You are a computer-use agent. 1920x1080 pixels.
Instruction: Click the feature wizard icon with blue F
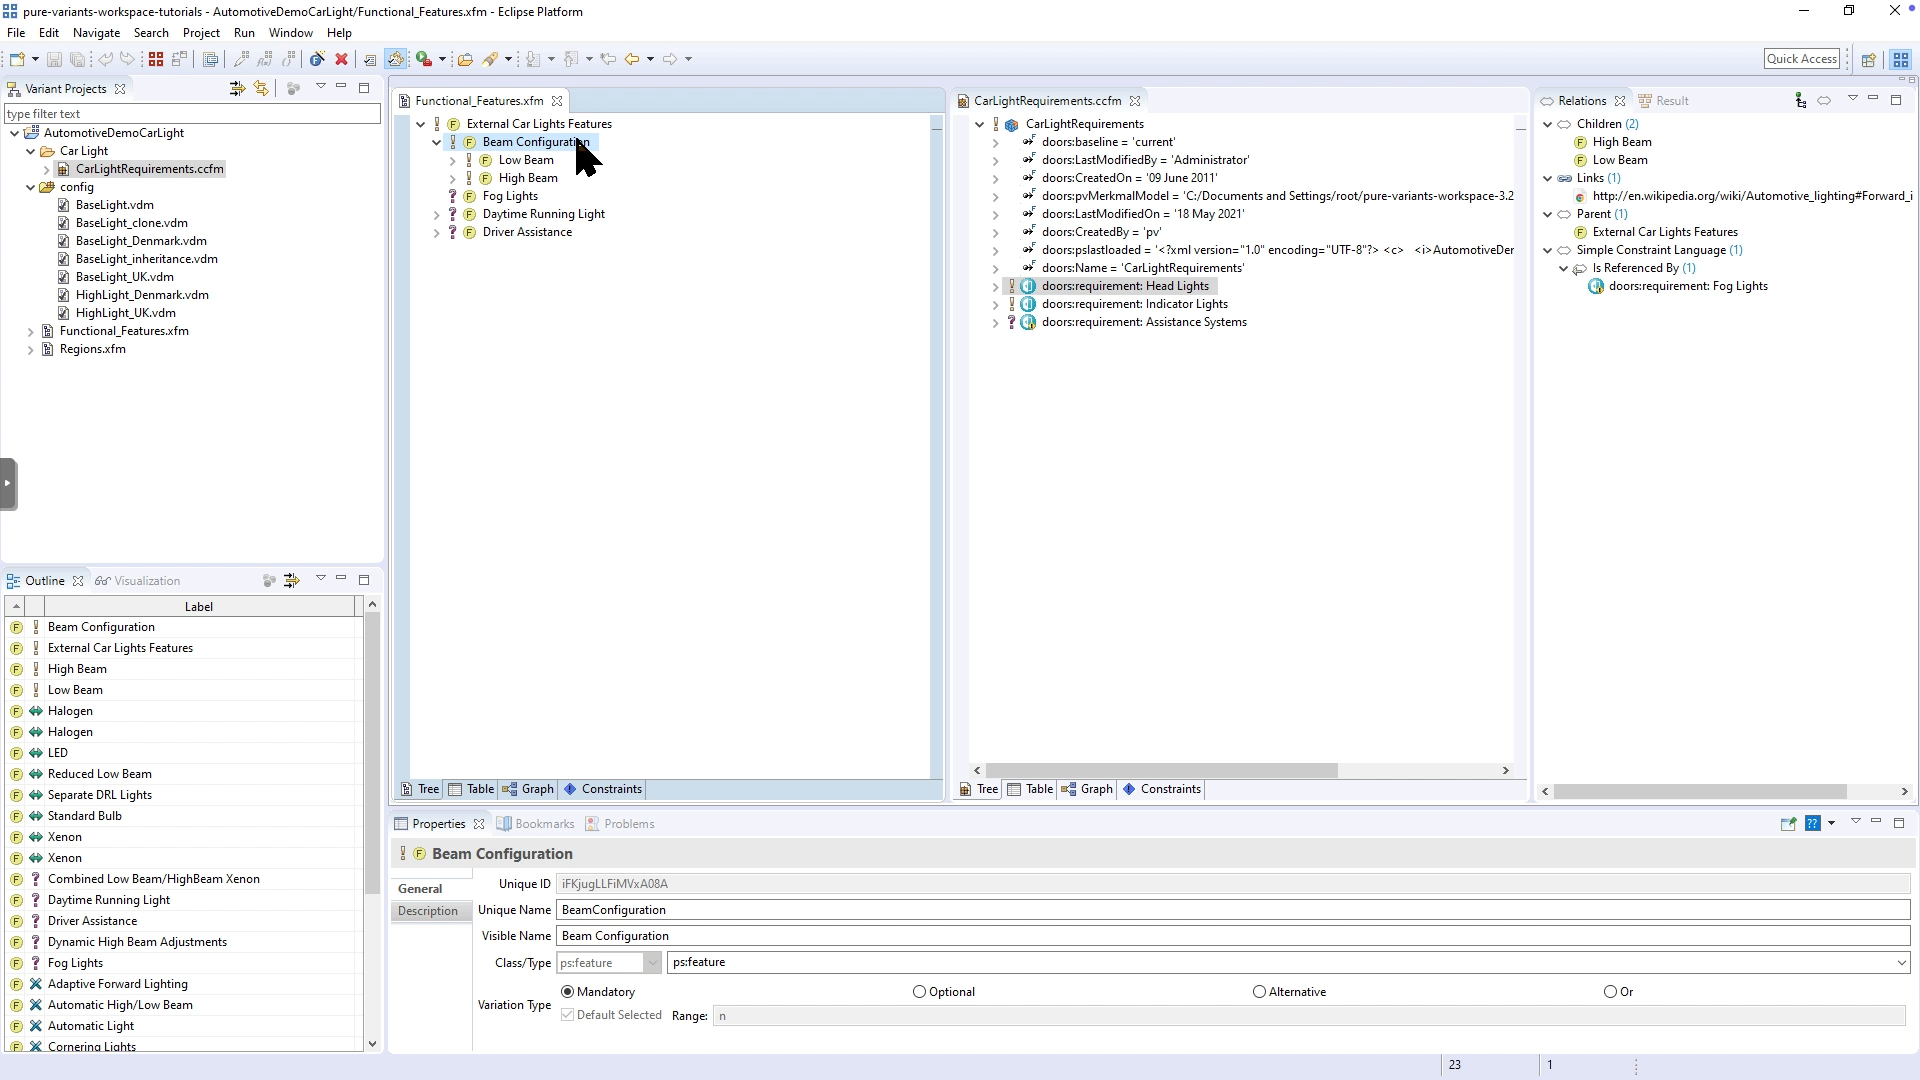point(317,59)
